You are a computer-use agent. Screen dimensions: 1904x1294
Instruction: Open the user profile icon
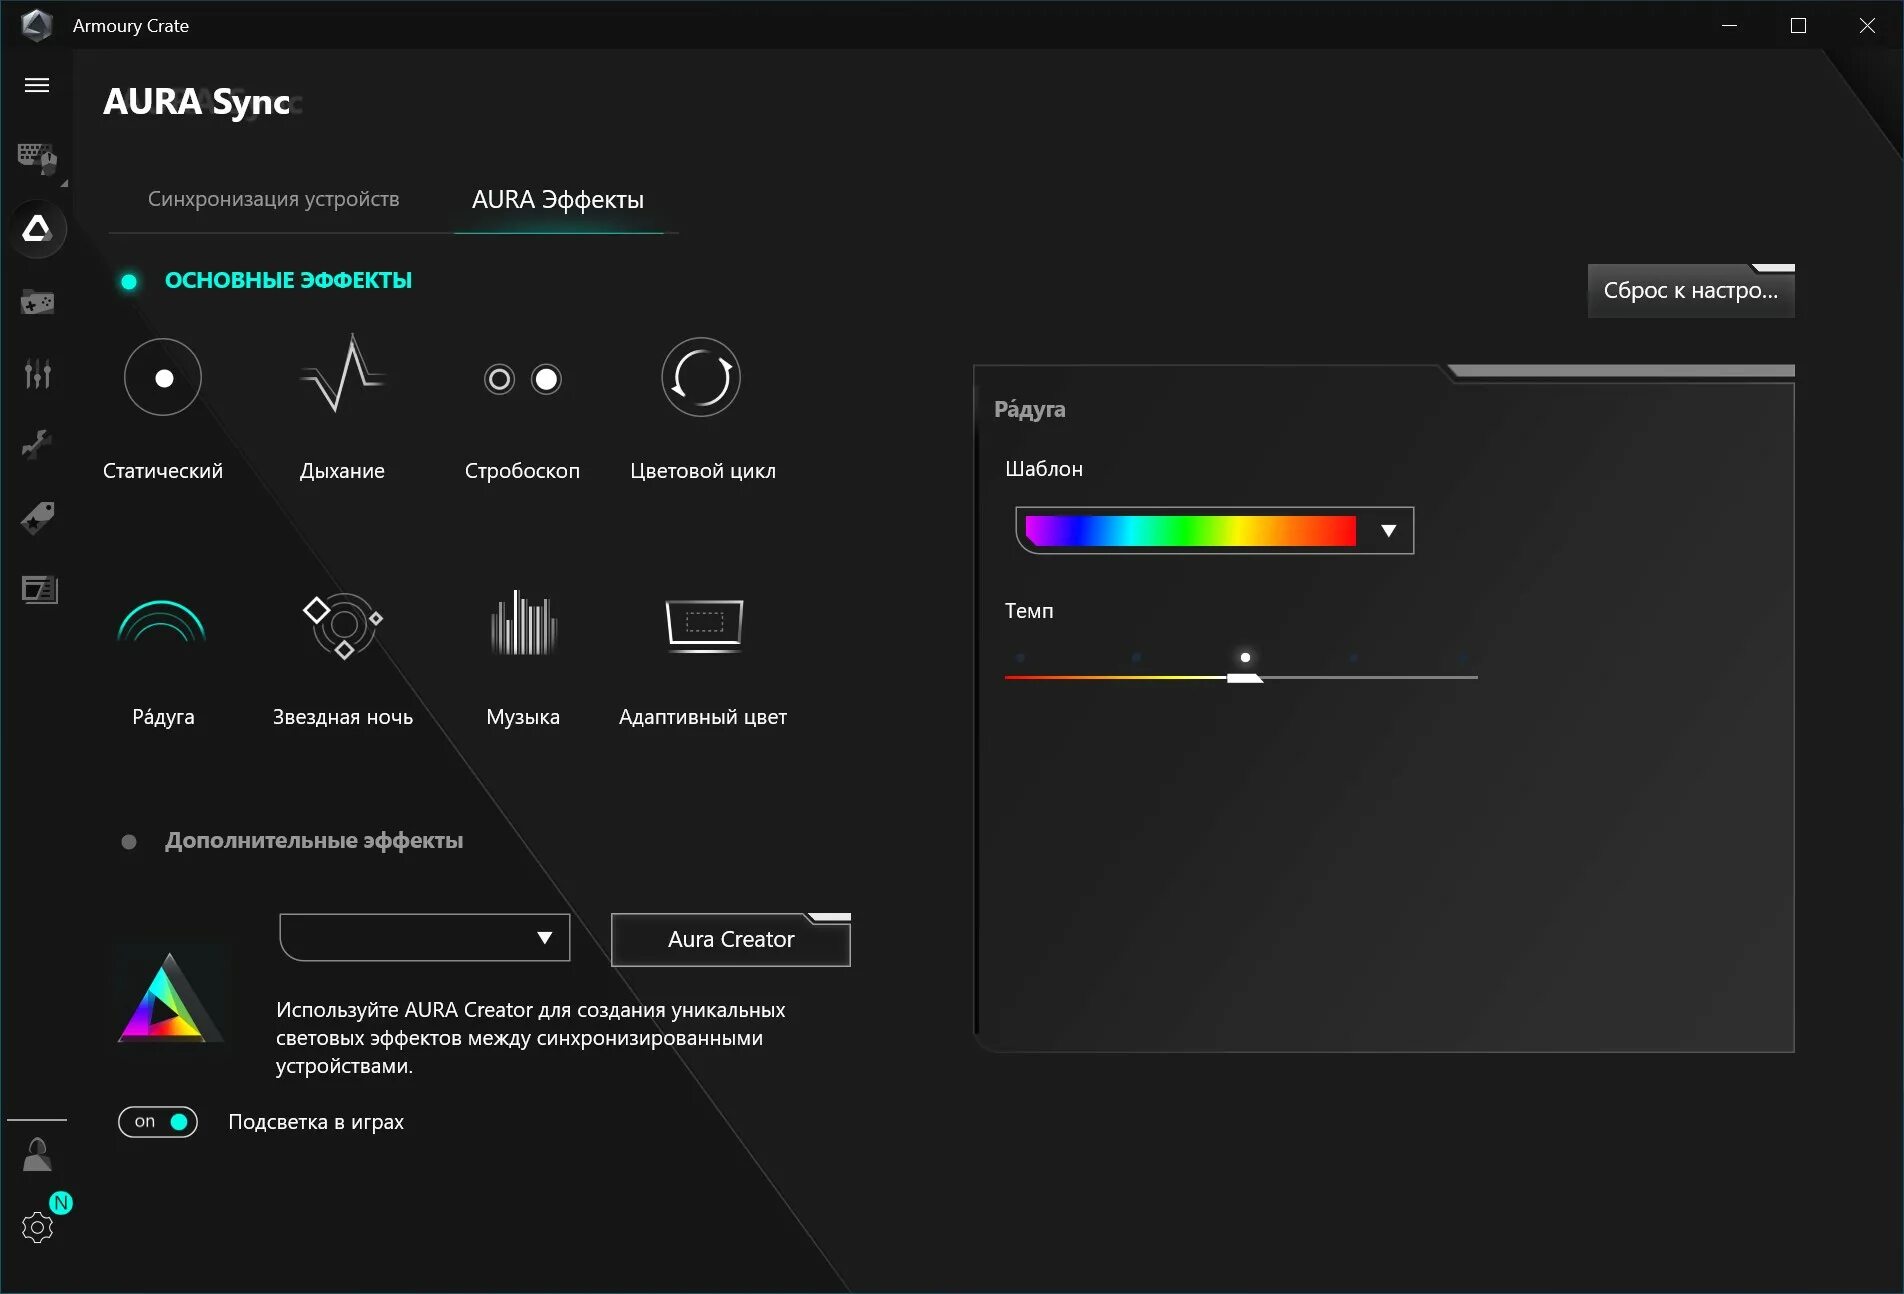coord(37,1155)
